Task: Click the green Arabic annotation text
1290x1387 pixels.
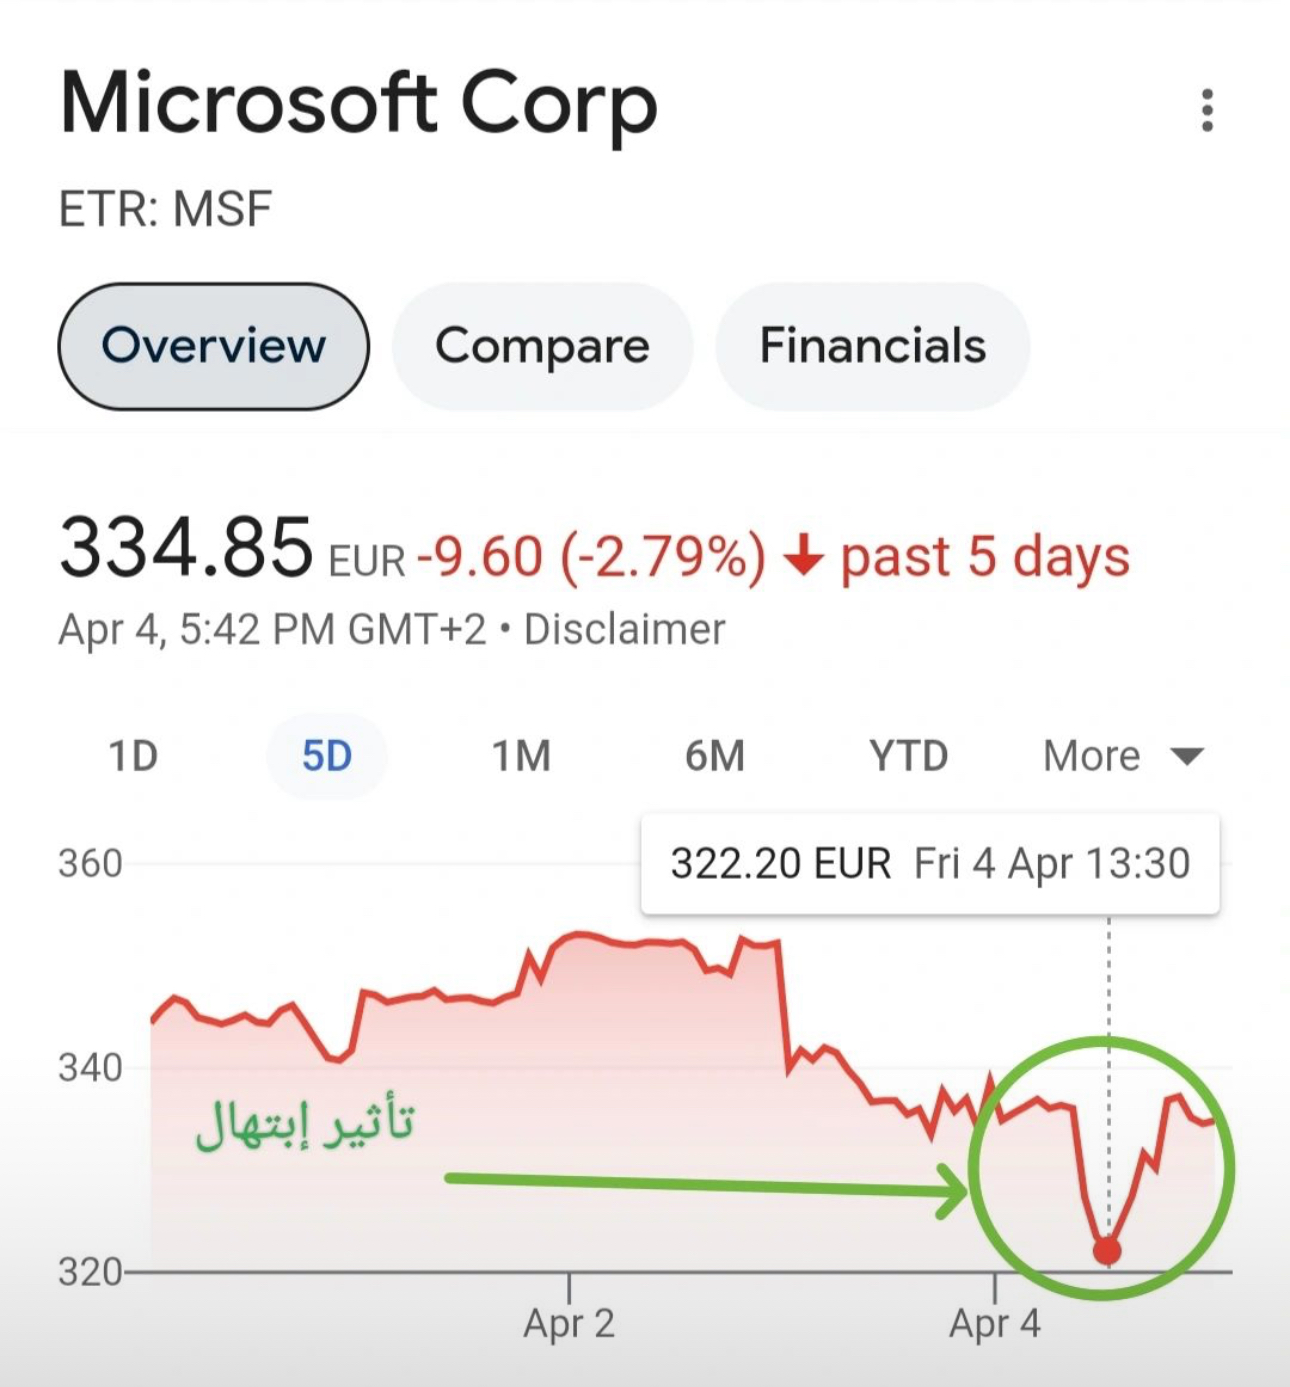Action: (305, 1123)
